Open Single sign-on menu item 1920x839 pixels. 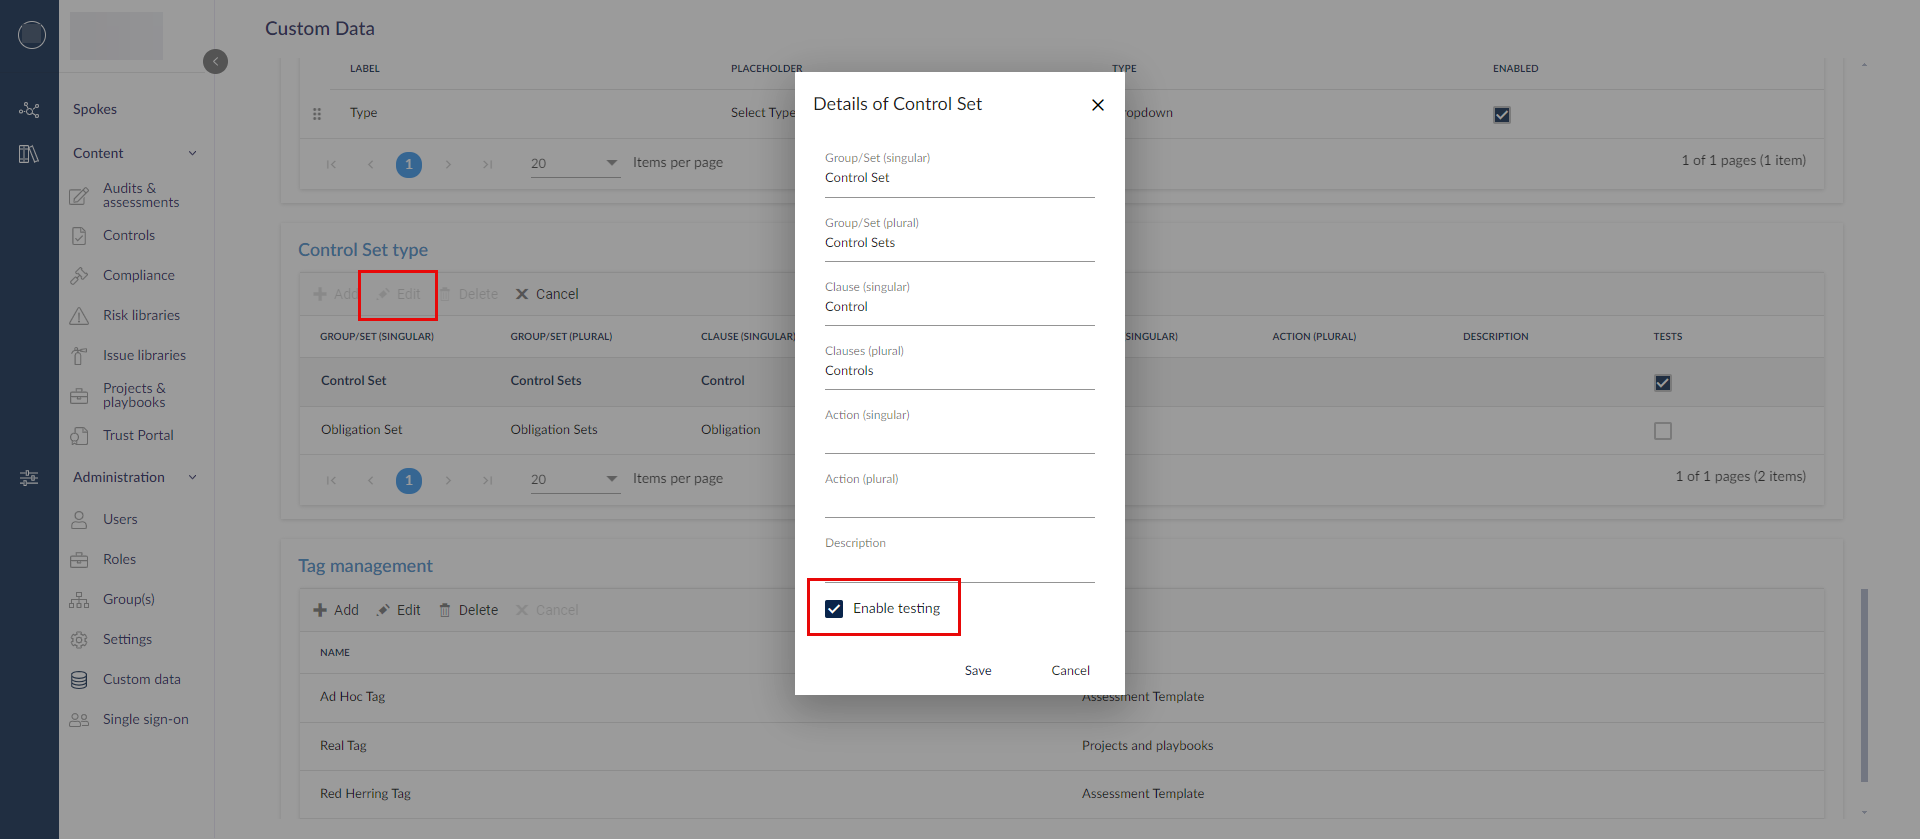[145, 720]
